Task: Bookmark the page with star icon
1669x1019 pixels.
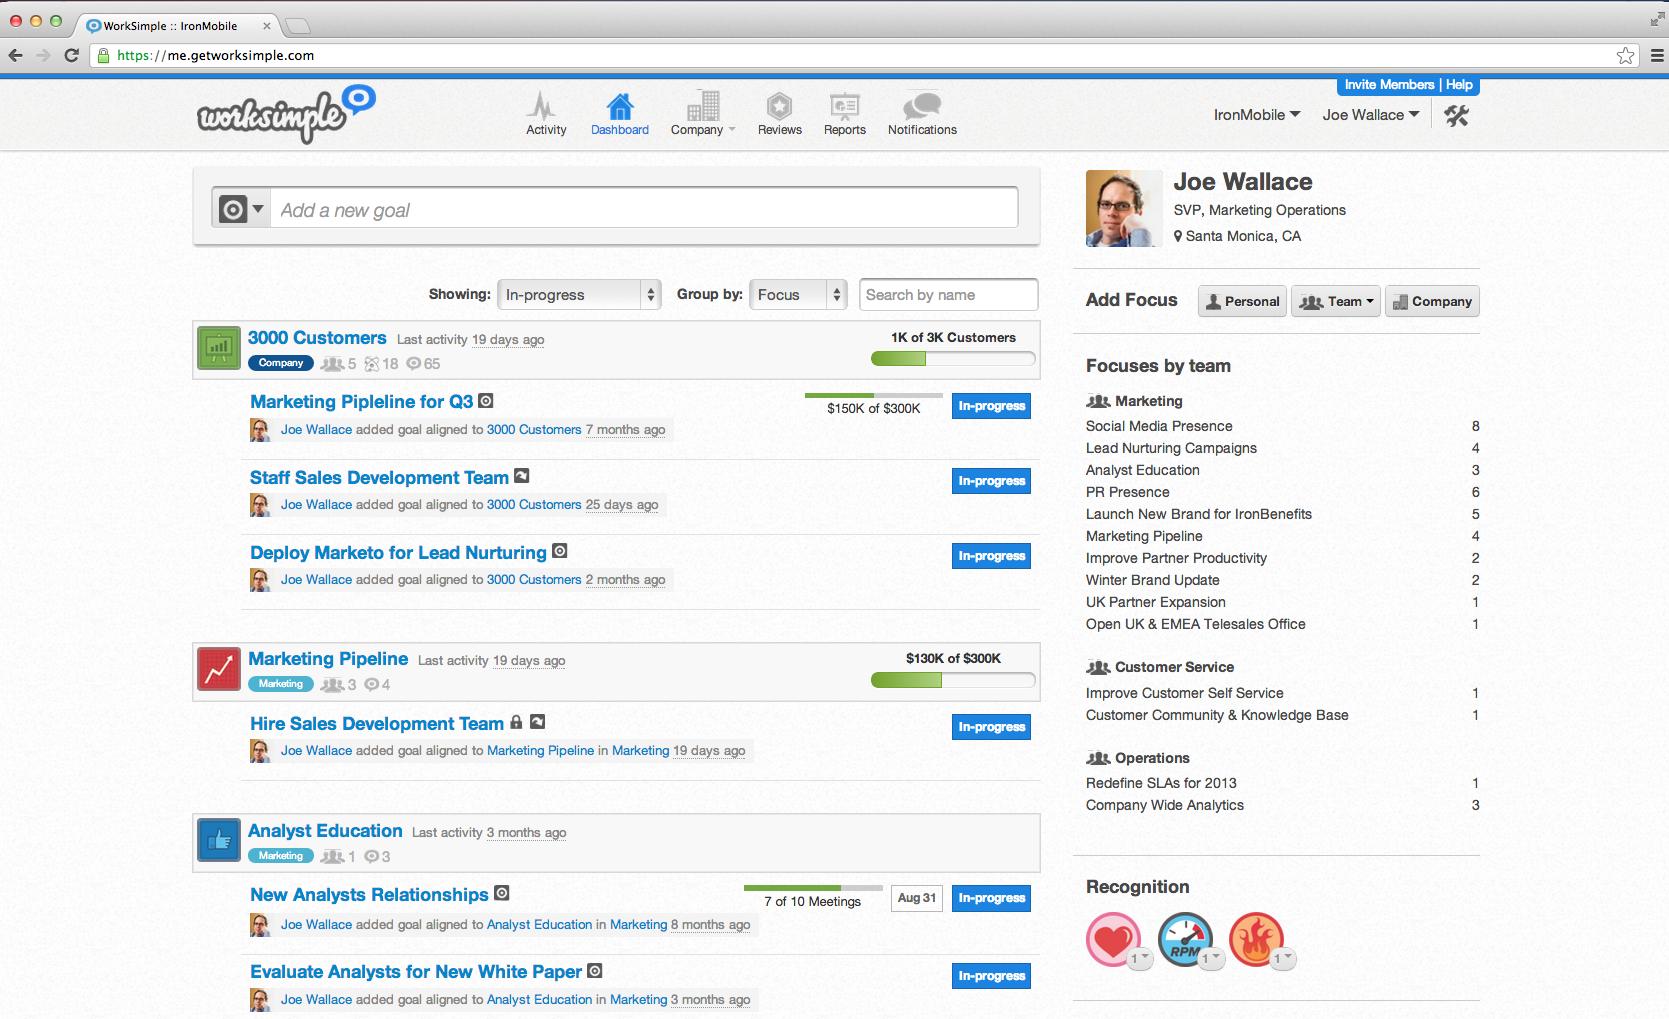Action: 1626,56
